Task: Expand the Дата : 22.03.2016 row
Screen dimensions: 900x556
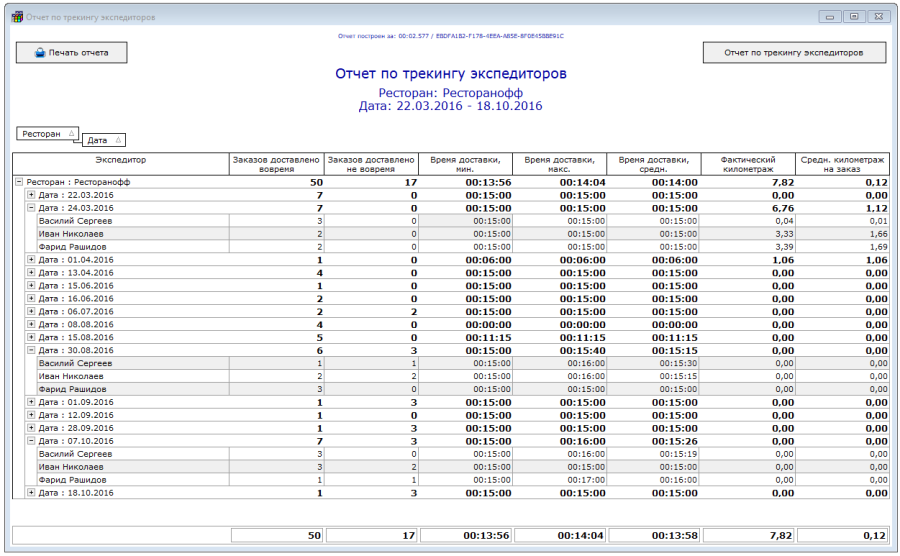Action: (30, 195)
